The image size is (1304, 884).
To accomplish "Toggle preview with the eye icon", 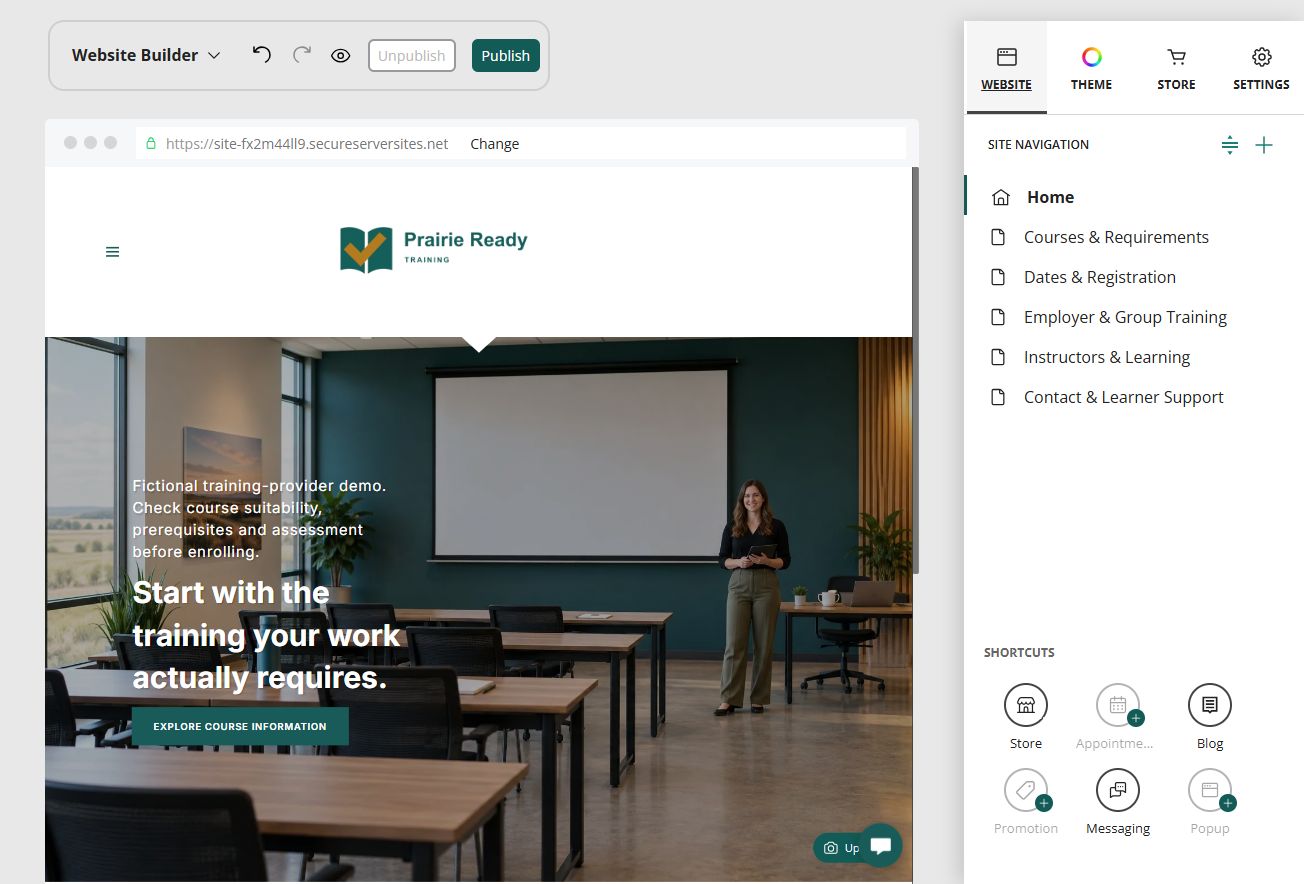I will tap(340, 56).
